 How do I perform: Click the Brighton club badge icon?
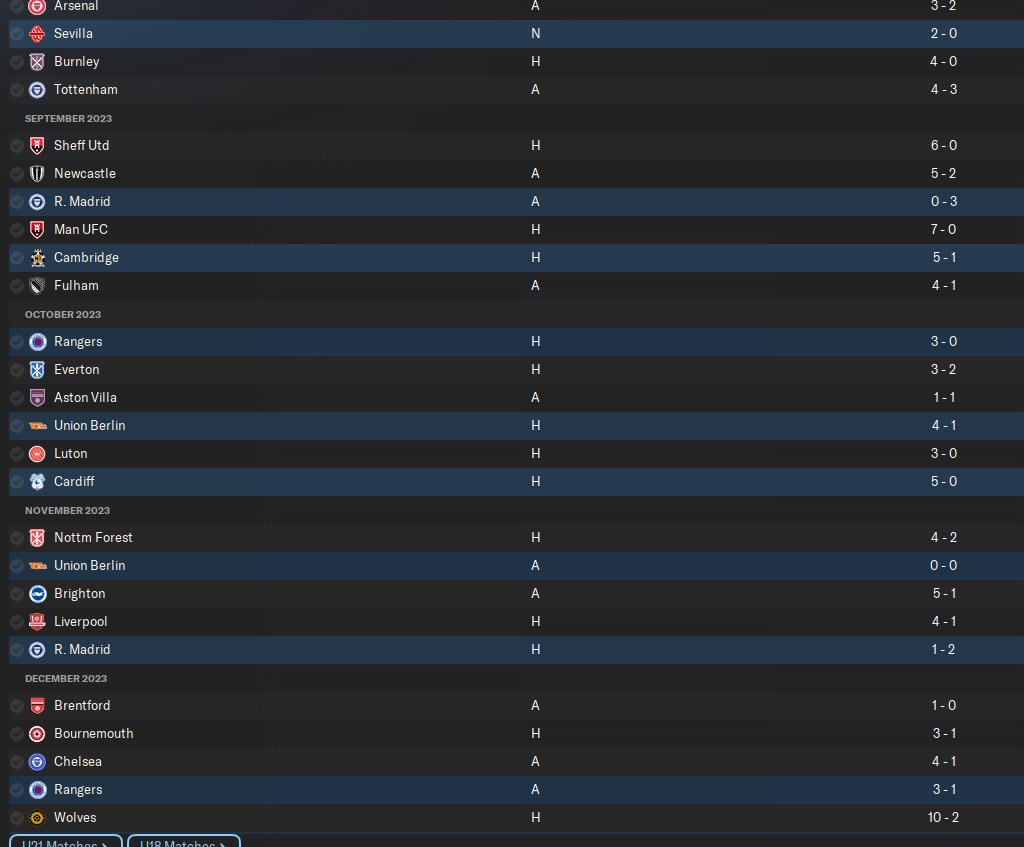tap(37, 594)
